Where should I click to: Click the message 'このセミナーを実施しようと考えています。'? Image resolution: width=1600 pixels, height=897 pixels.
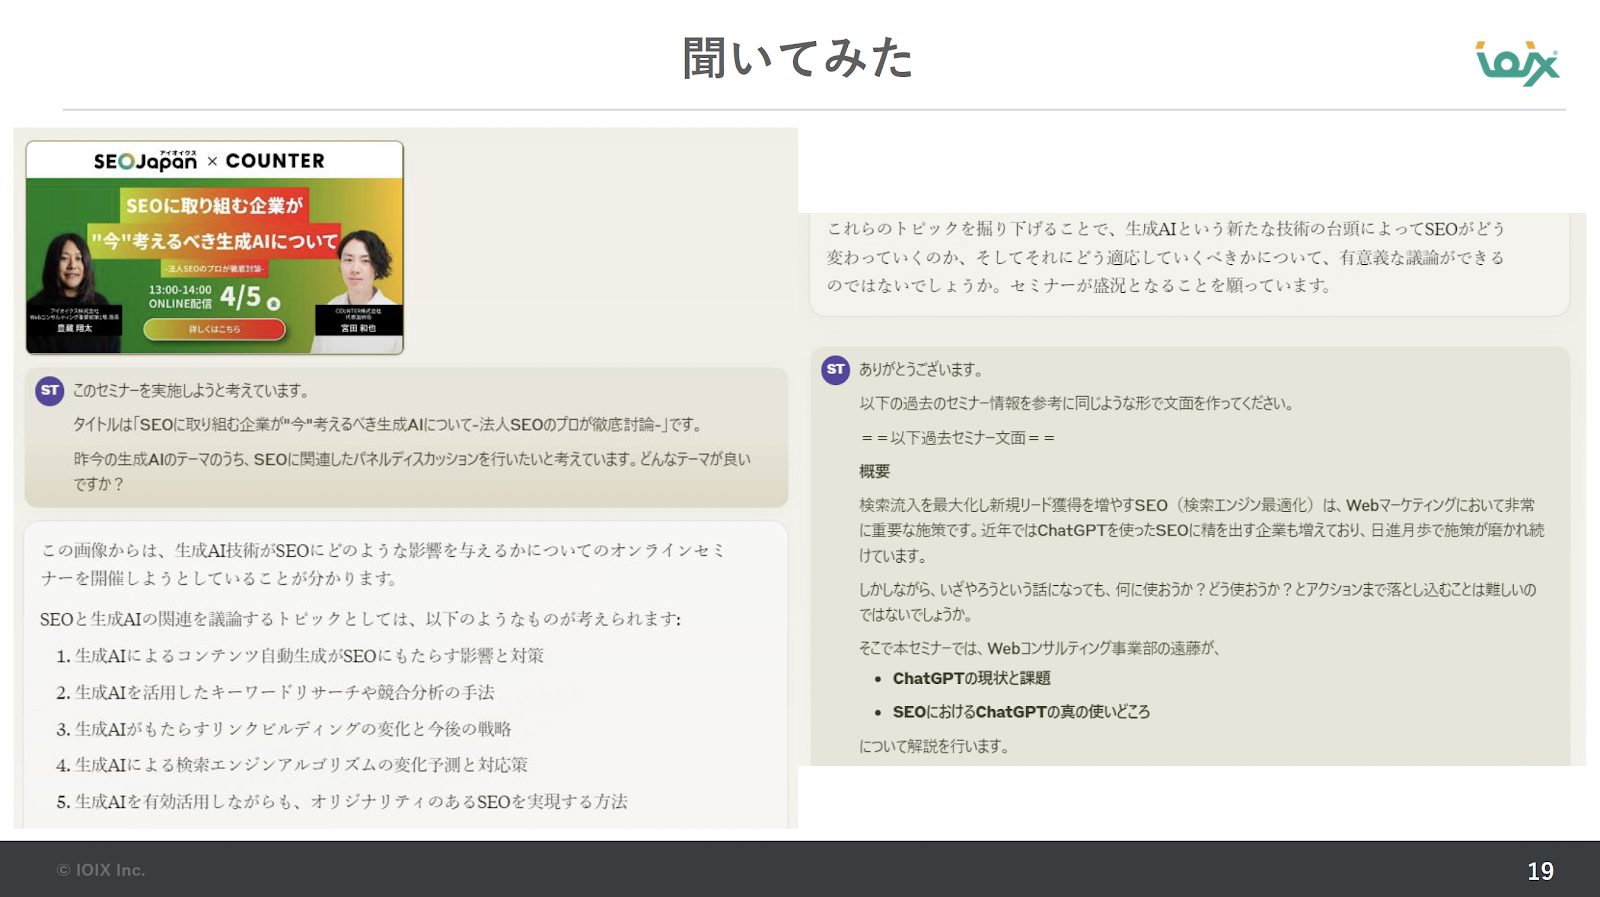[191, 391]
